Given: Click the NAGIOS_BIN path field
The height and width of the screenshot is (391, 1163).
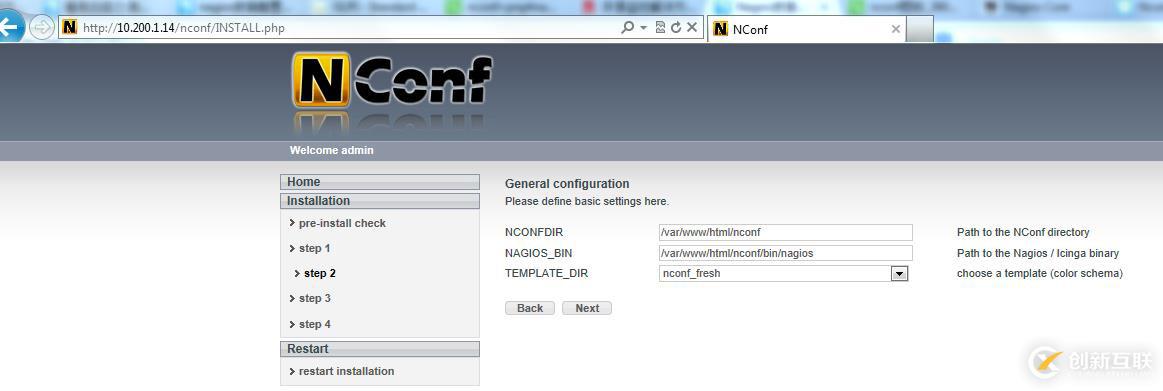Looking at the screenshot, I should click(x=785, y=253).
